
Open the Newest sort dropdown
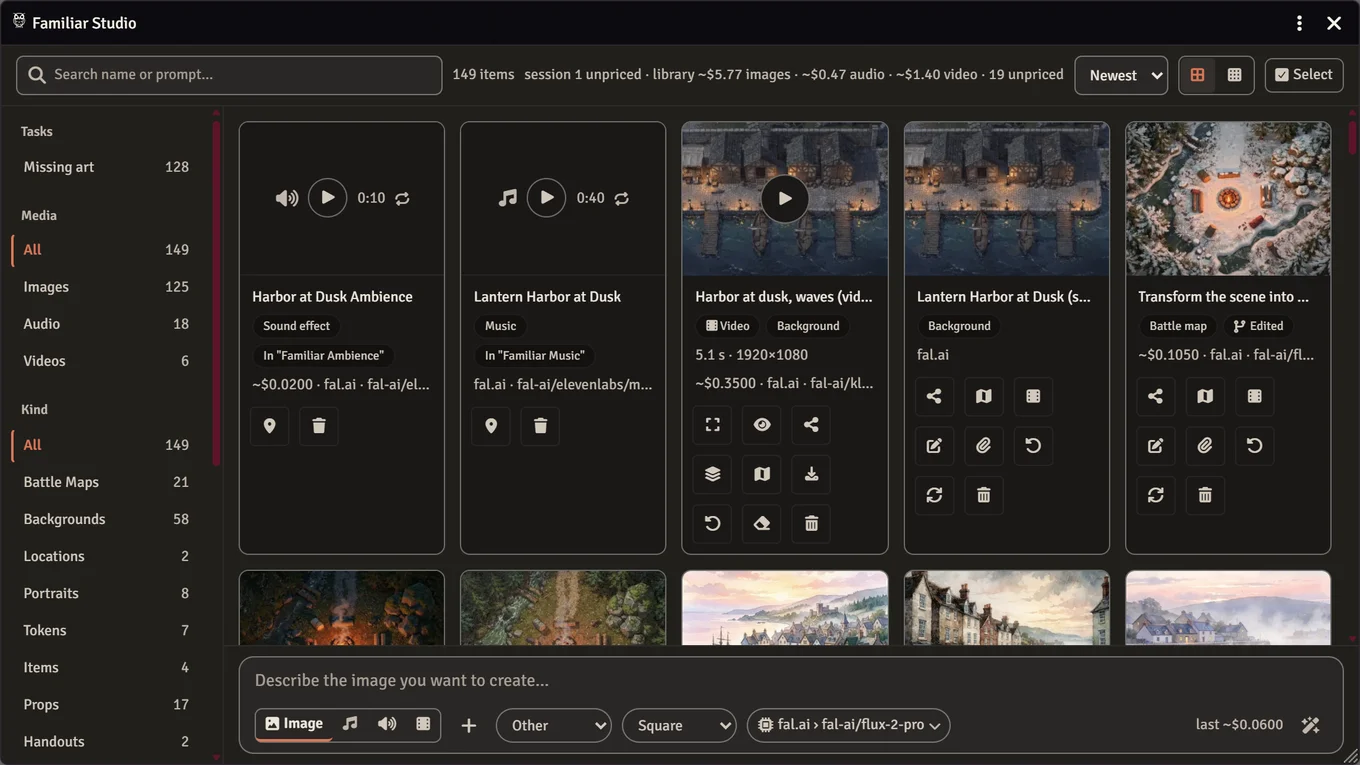pyautogui.click(x=1121, y=75)
